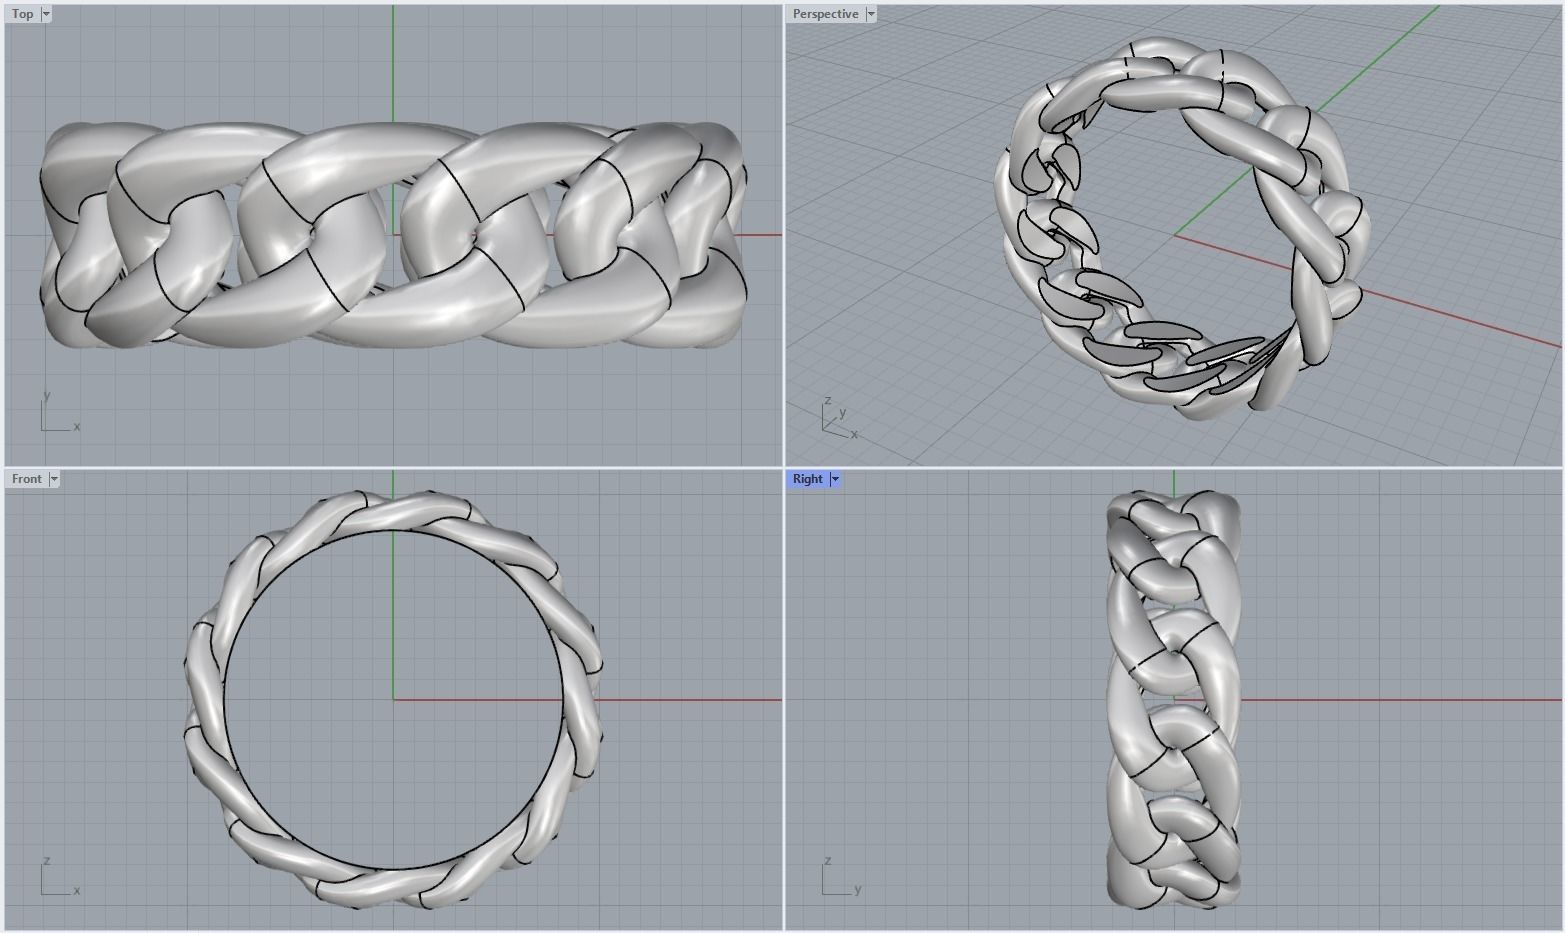This screenshot has width=1565, height=933.
Task: Open the Top viewport dropdown arrow
Action: tap(46, 14)
